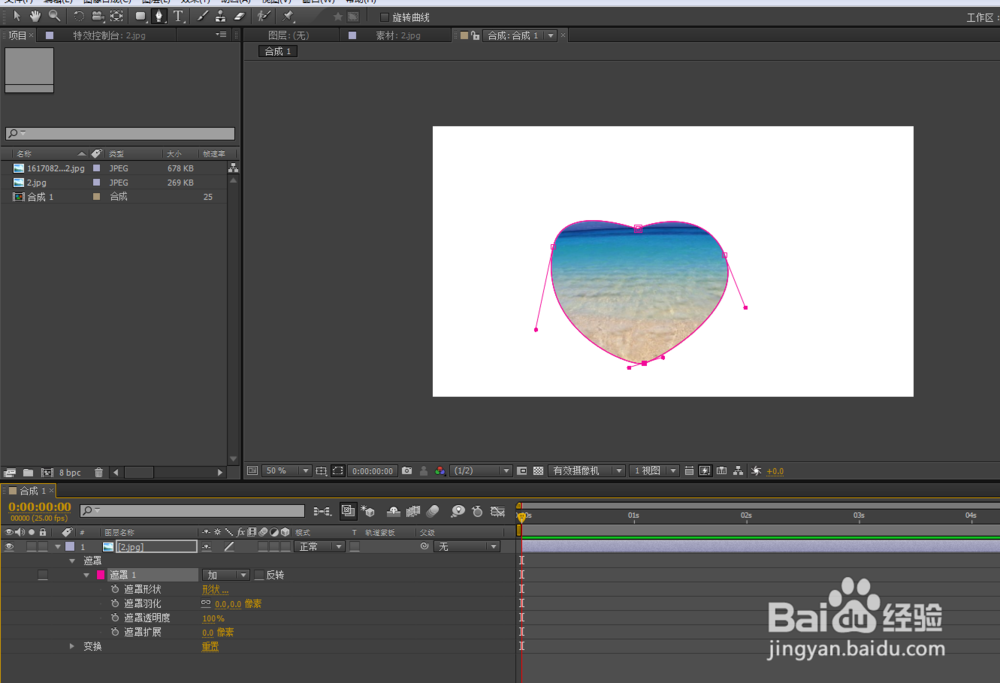Expand the 变换 transform group

click(72, 646)
